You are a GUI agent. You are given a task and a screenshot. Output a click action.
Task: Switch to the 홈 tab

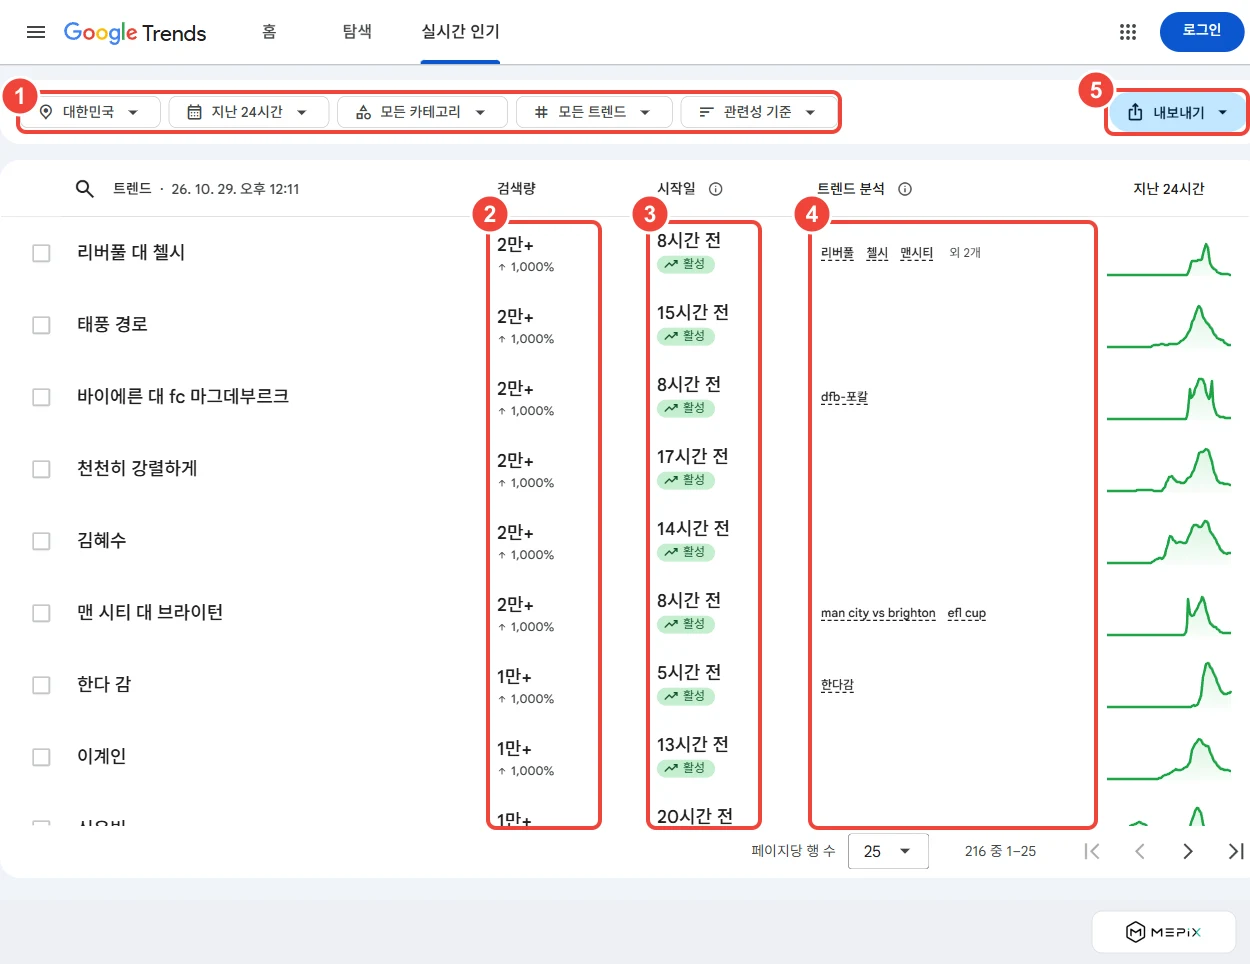click(269, 32)
